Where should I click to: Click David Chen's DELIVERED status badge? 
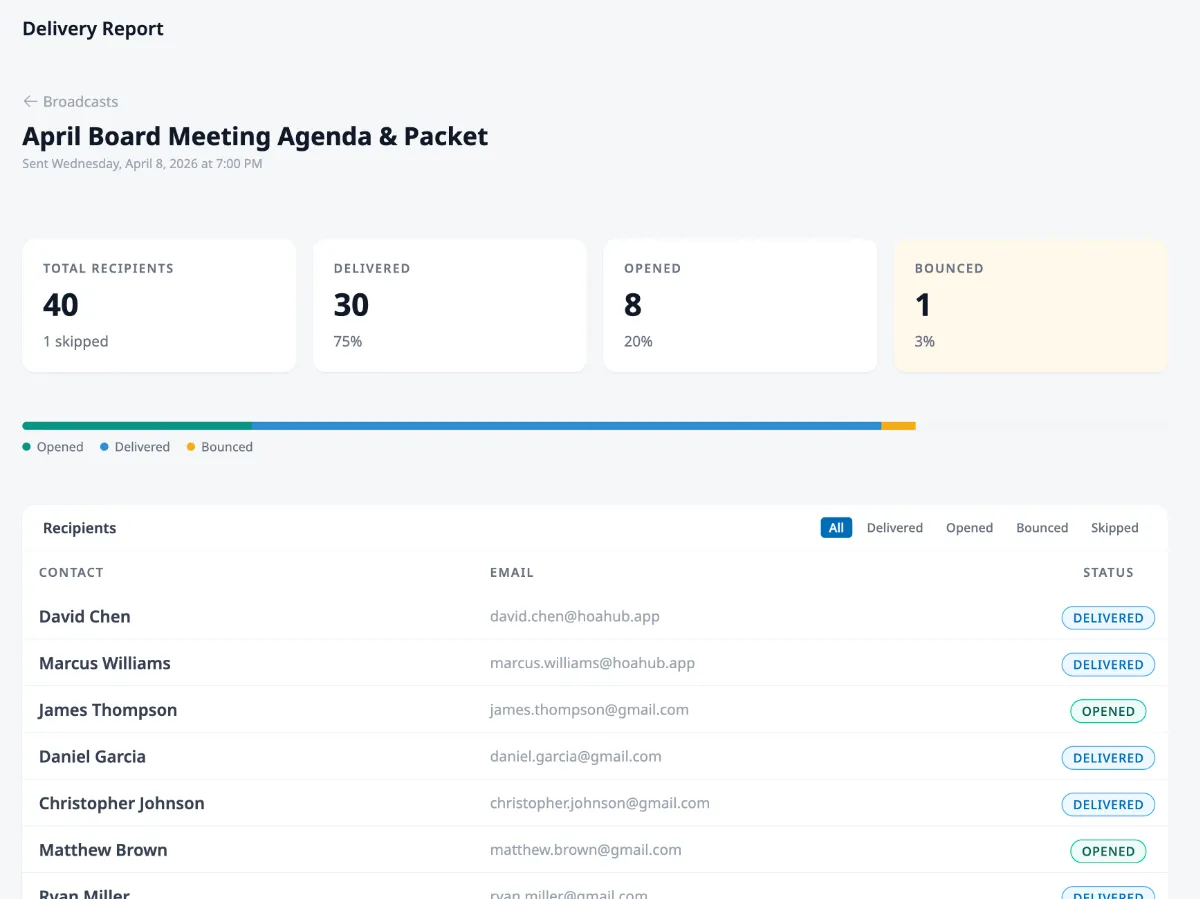(1108, 617)
